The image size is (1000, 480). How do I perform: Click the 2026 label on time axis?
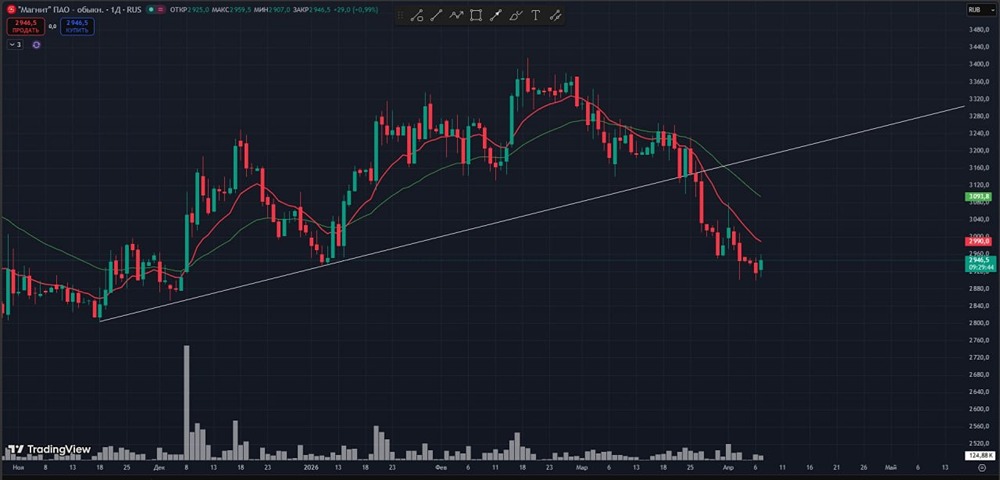tap(311, 468)
